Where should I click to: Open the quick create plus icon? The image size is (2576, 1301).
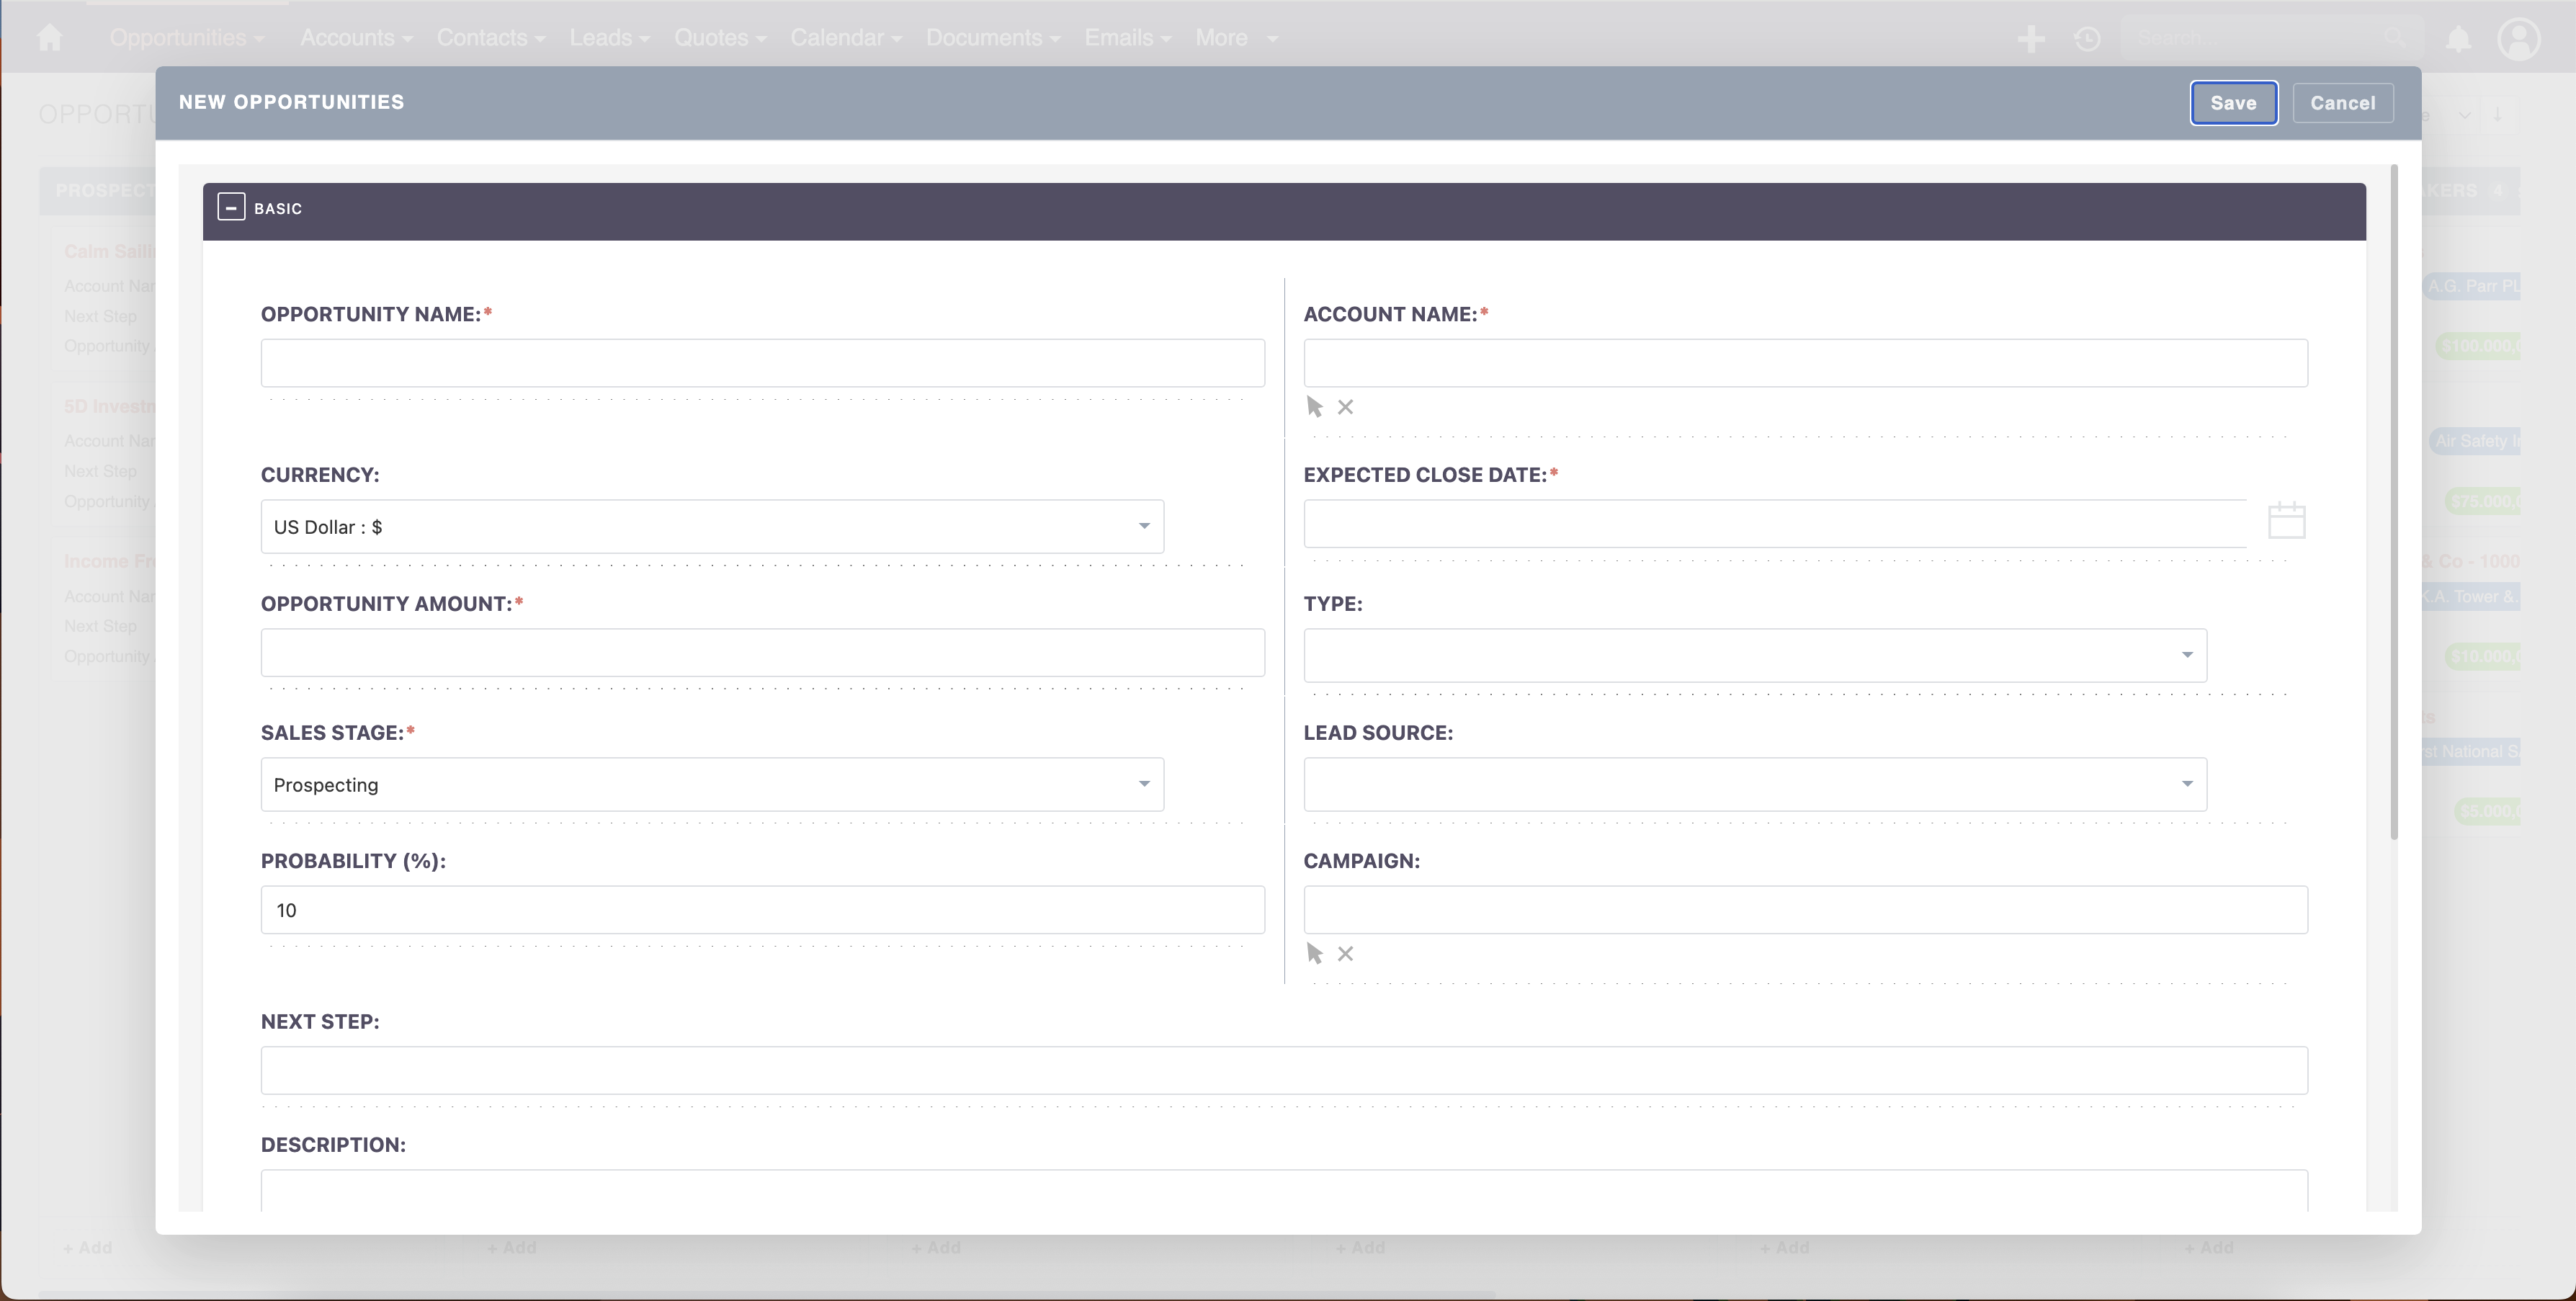2030,39
